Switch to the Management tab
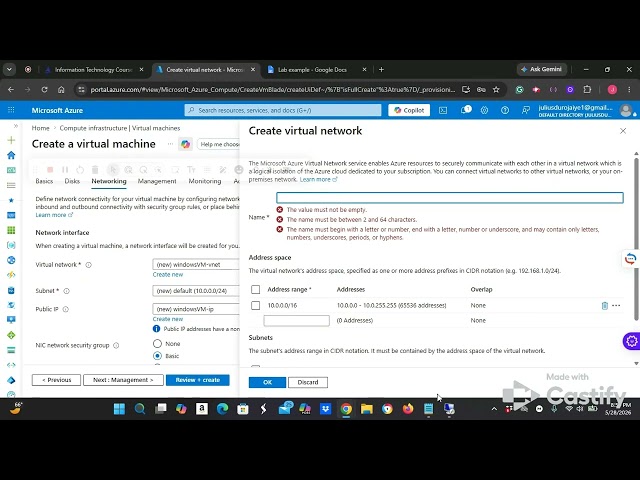The height and width of the screenshot is (480, 640). pos(157,181)
